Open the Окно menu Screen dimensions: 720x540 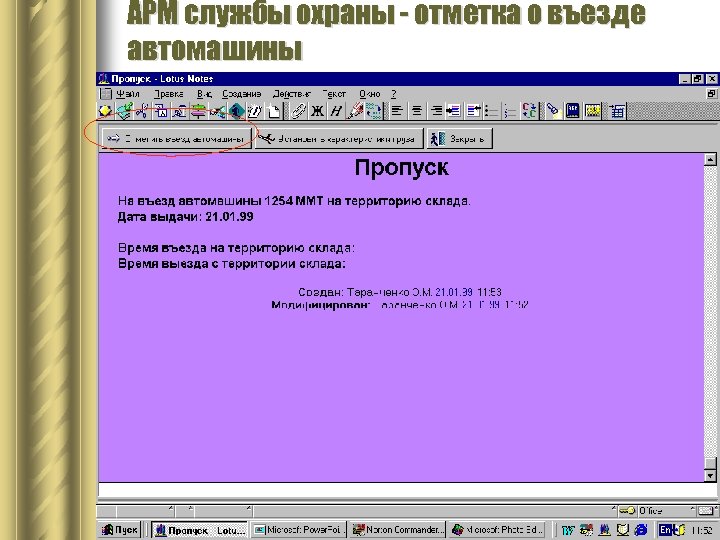point(370,94)
